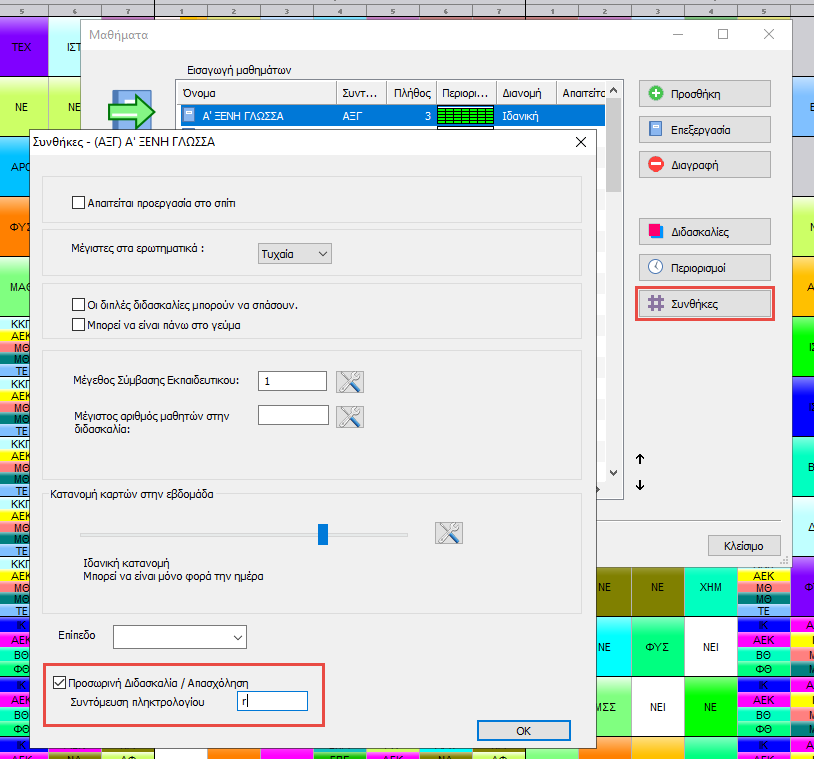Click wrench icon beside Μέγιστος αριθμός μαθητών
814x759 pixels.
(350, 416)
